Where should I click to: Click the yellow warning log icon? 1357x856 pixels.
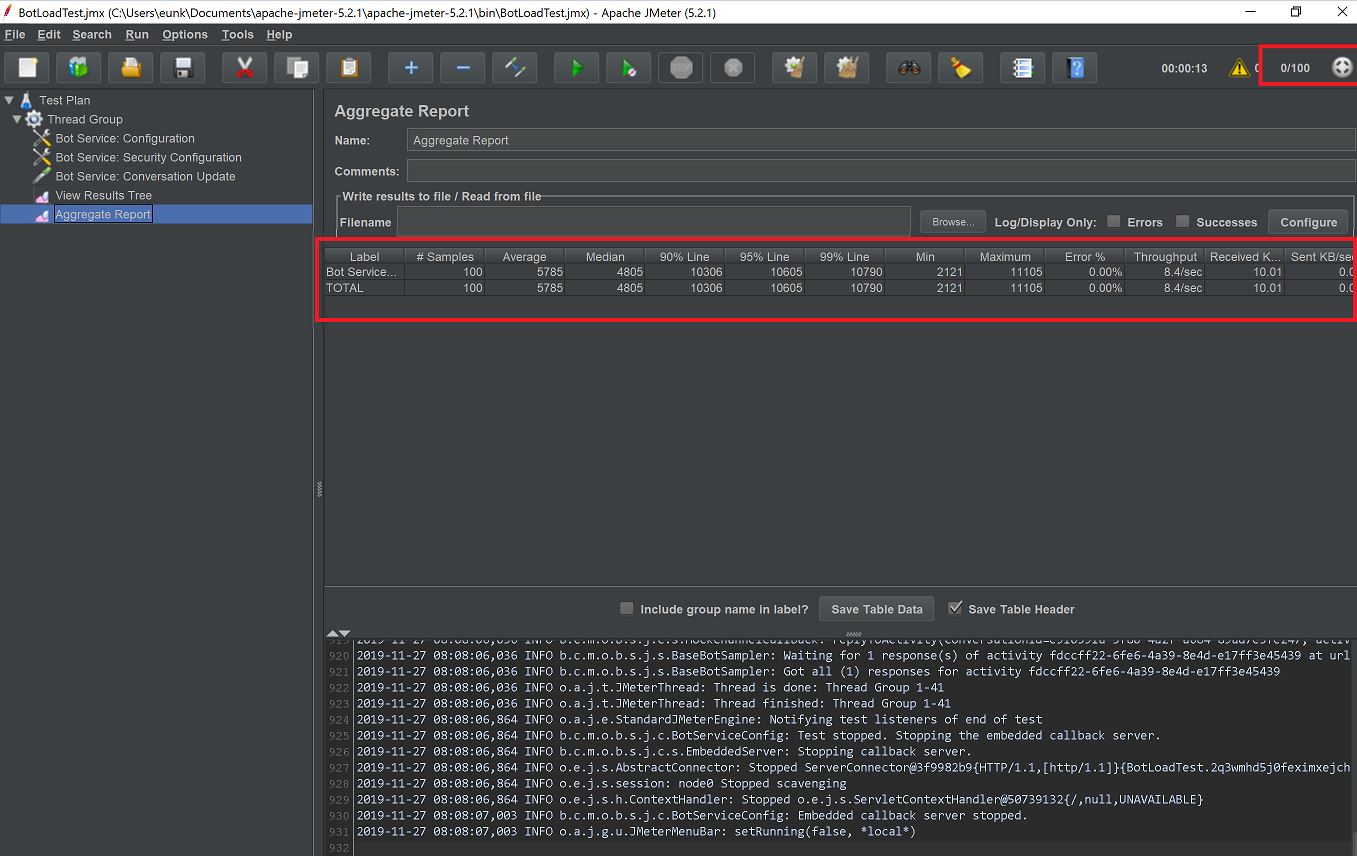[x=1239, y=68]
